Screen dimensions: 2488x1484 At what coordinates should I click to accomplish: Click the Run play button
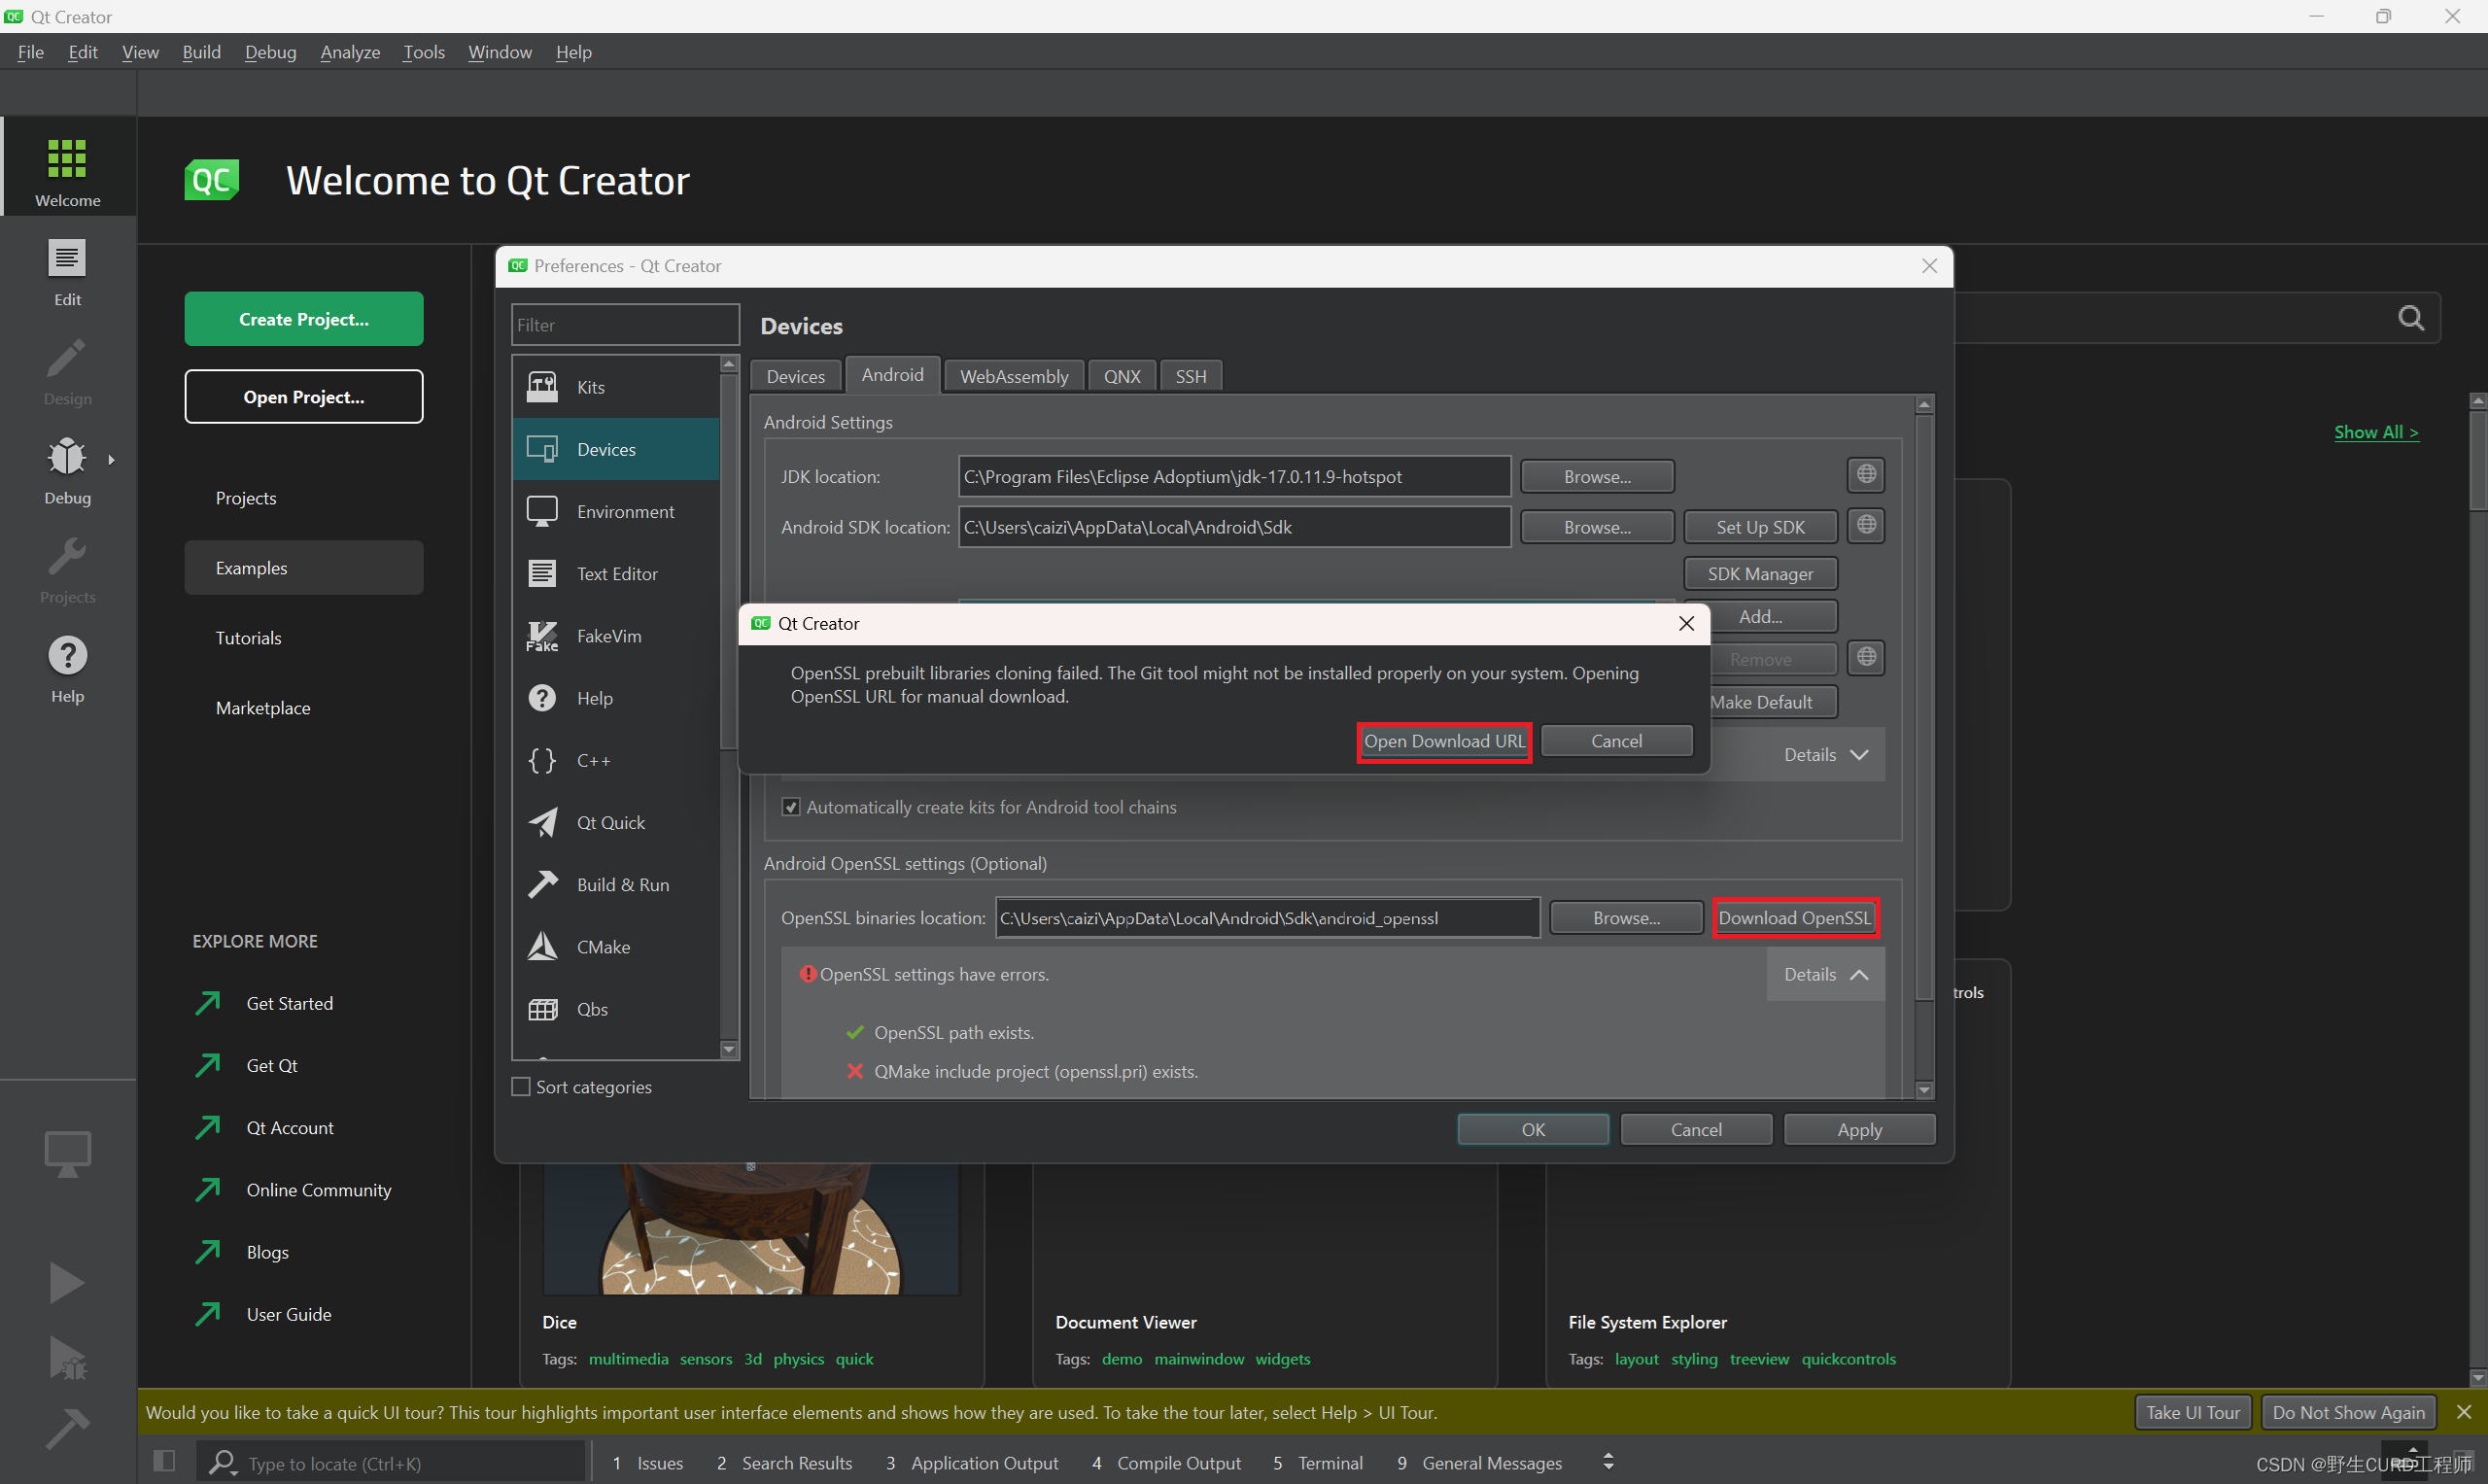67,1283
